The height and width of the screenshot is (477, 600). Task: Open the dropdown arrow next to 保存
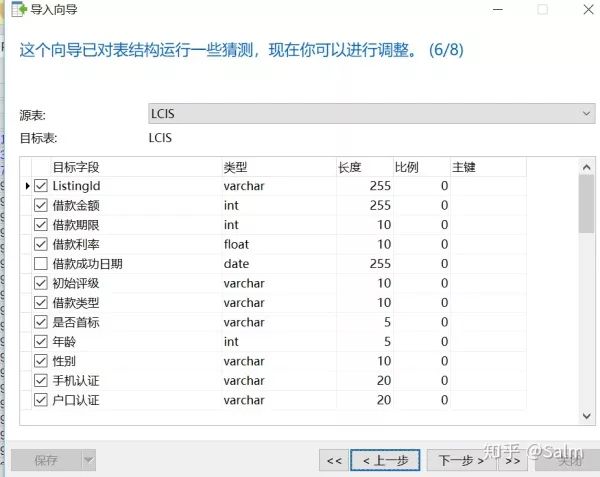89,460
